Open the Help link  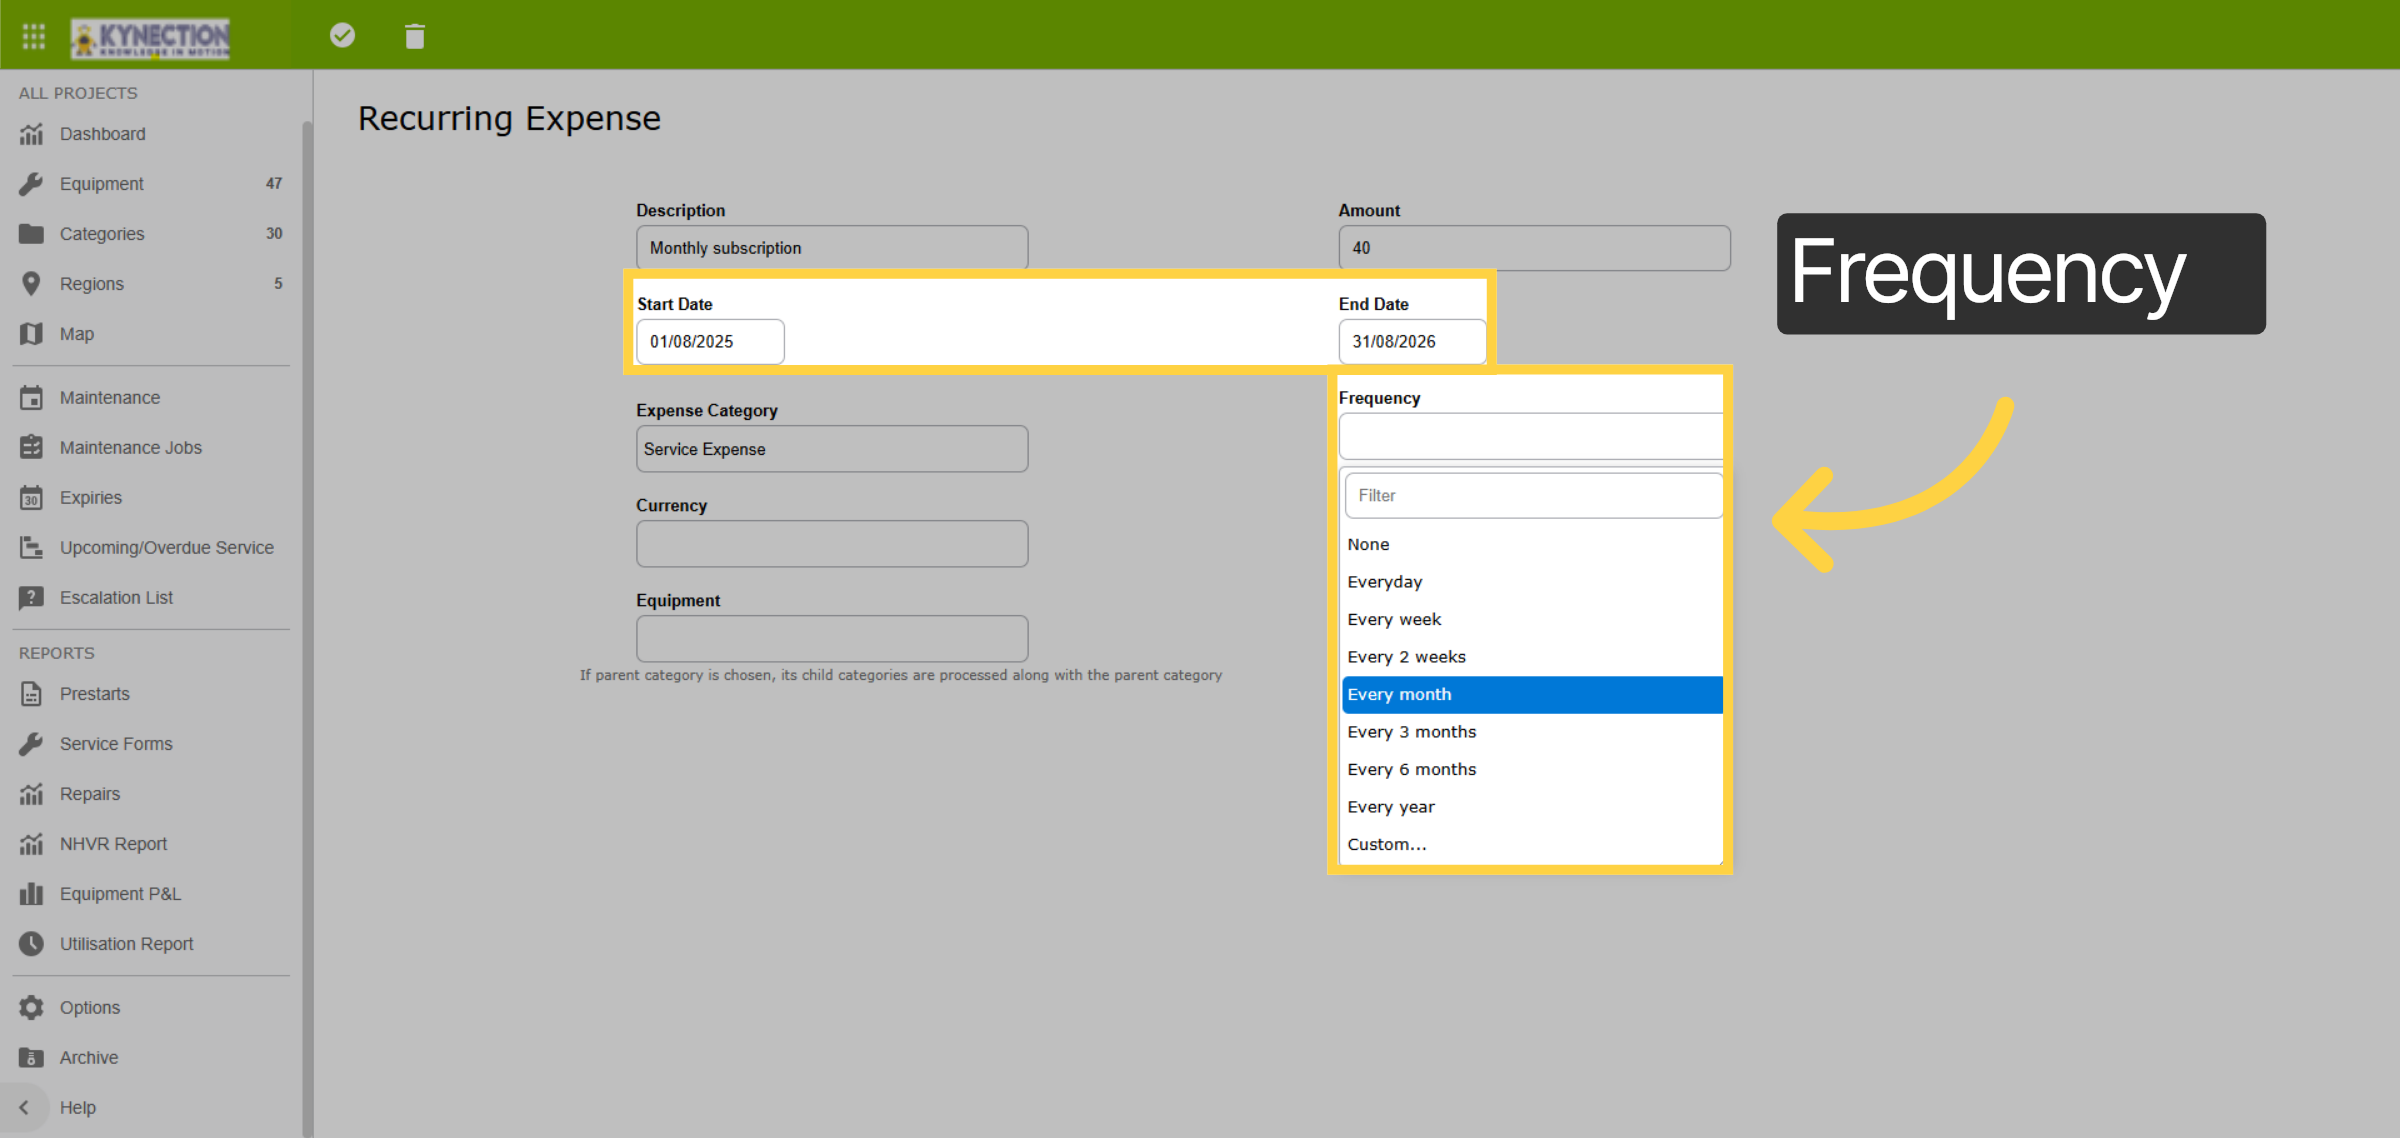tap(78, 1108)
